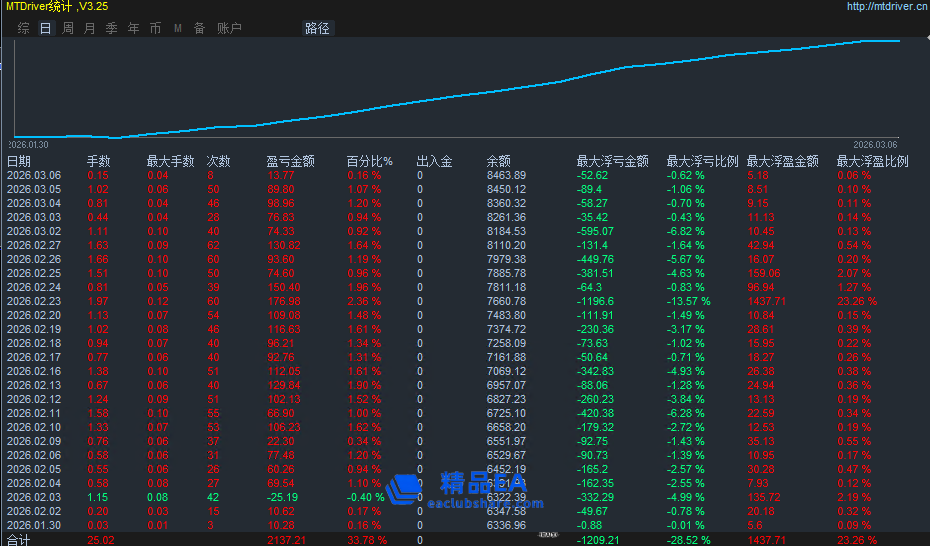Select the 日 daily tab
The width and height of the screenshot is (930, 546).
point(46,28)
